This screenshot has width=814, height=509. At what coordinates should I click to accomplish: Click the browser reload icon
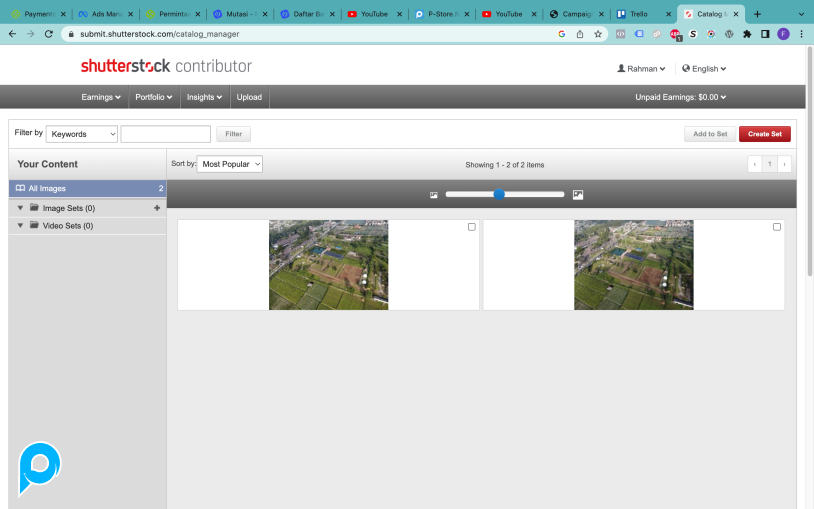49,33
